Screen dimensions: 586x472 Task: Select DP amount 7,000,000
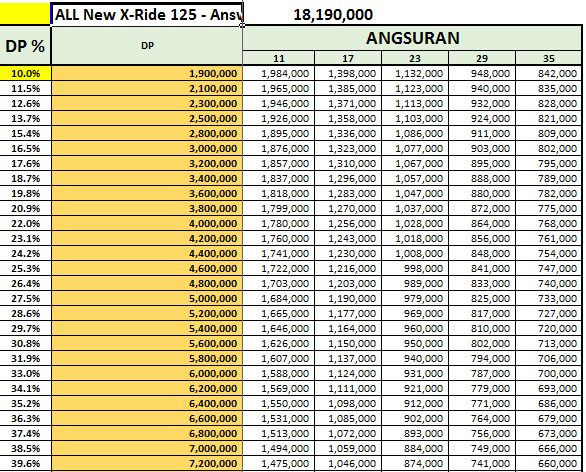tap(147, 448)
